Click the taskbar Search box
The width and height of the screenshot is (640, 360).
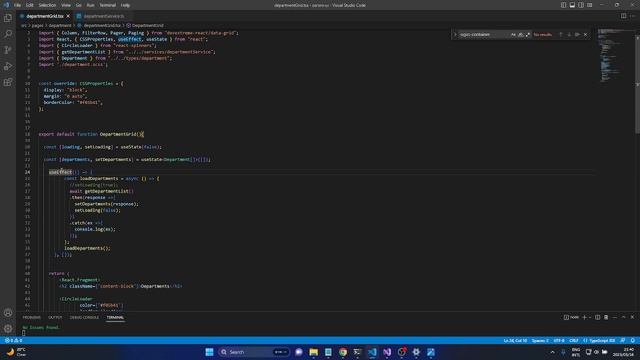pos(254,352)
